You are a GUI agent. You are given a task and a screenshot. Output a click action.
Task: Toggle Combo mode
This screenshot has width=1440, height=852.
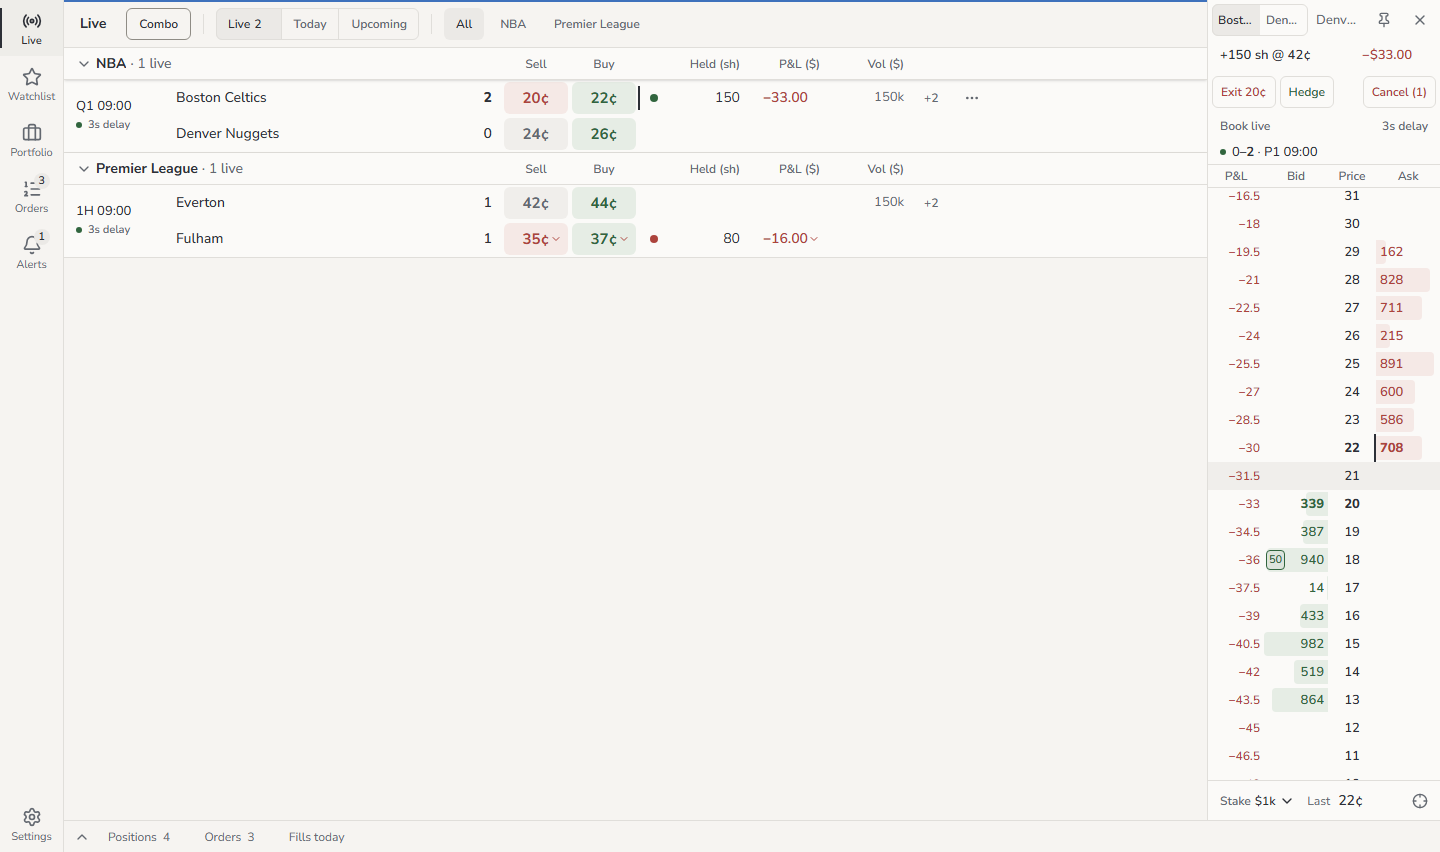pos(159,24)
